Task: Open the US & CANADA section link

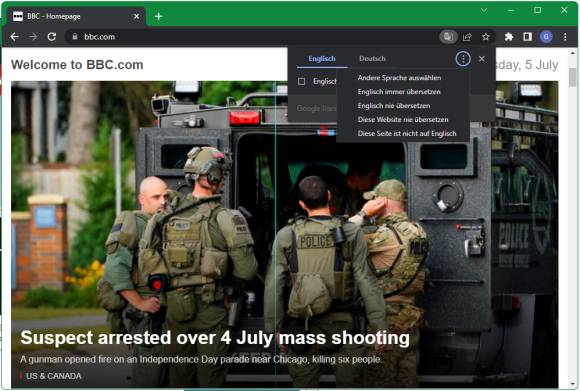Action: (x=54, y=376)
